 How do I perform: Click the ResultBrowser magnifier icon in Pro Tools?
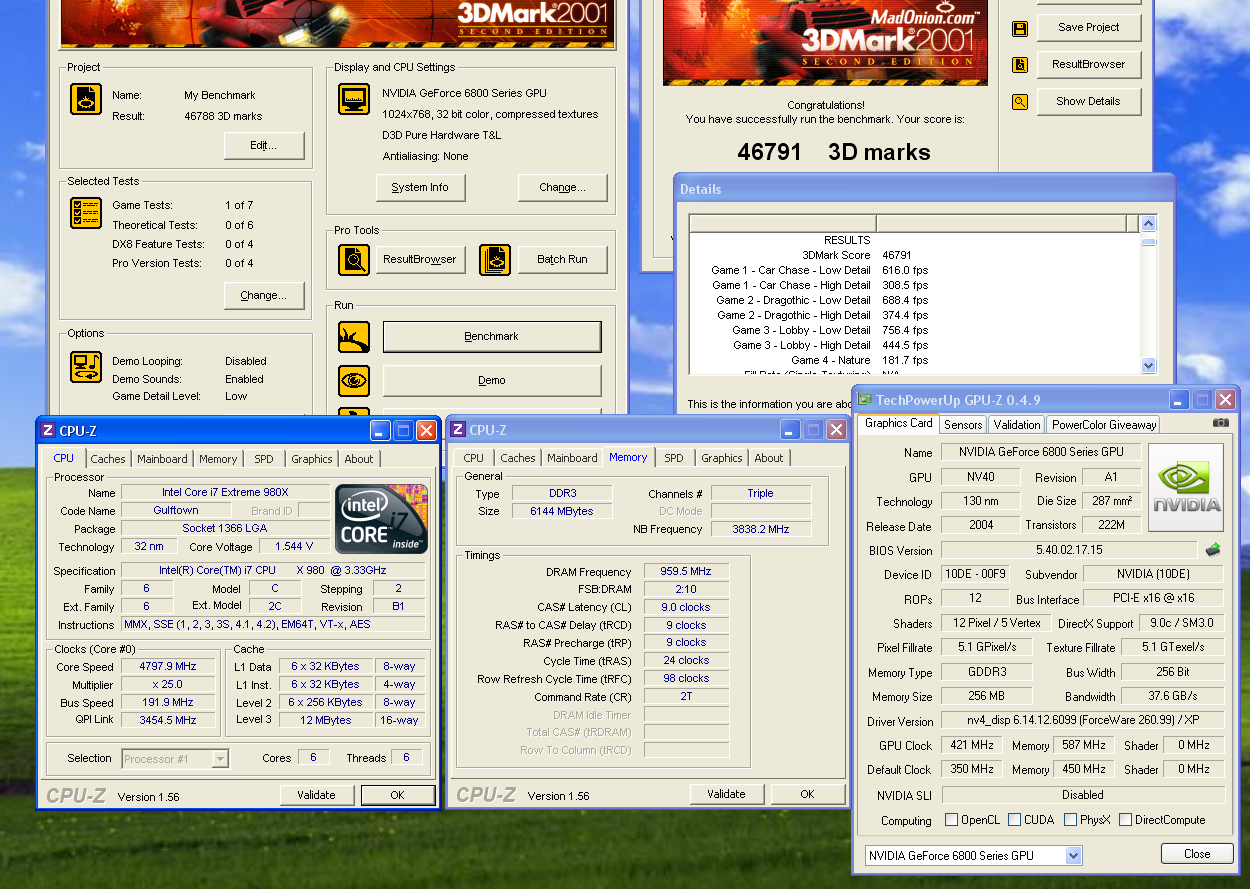pyautogui.click(x=354, y=260)
